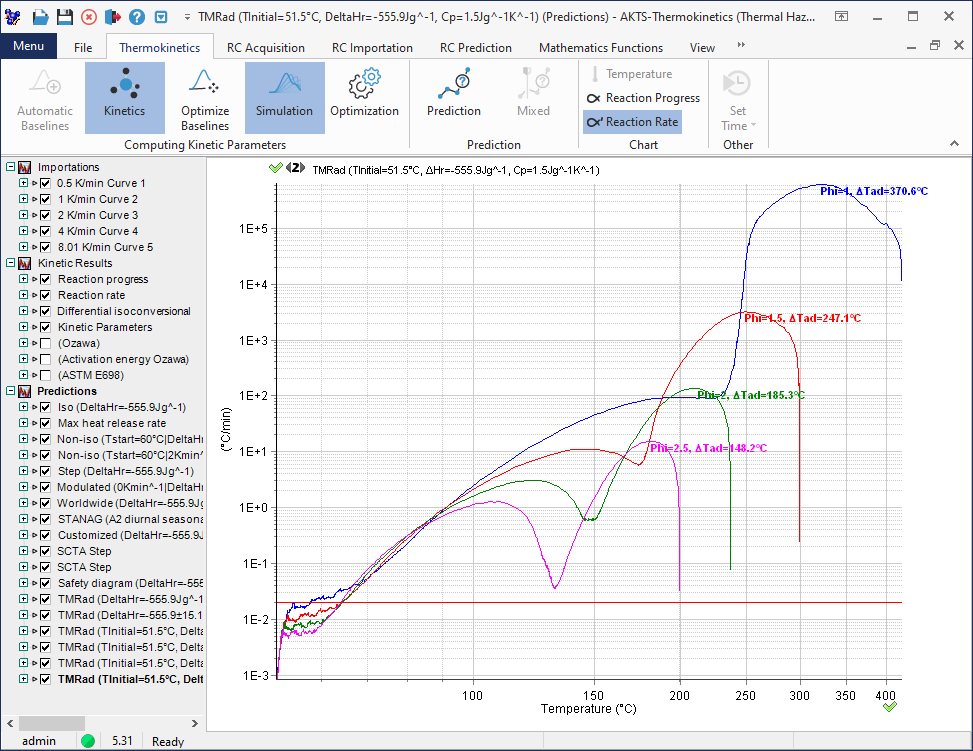Open the Kinetics tool in ribbon
Viewport: 973px width, 751px height.
point(124,97)
